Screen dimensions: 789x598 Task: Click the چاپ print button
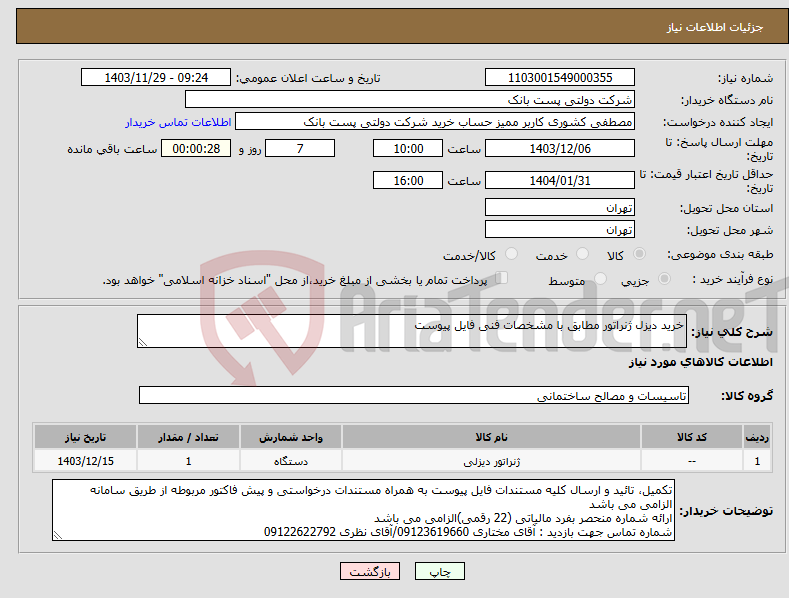click(440, 571)
